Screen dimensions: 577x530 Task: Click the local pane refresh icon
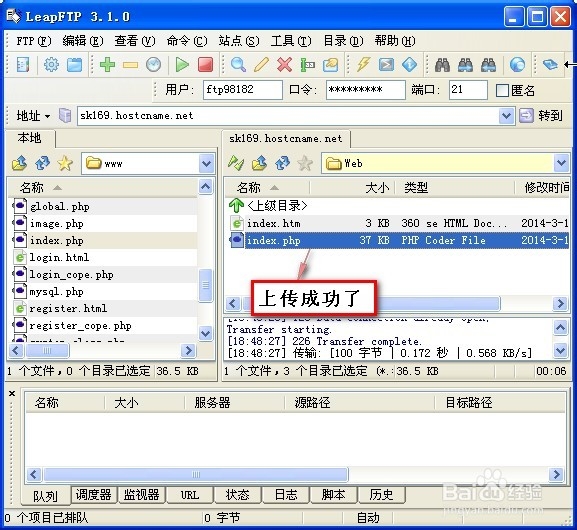42,163
